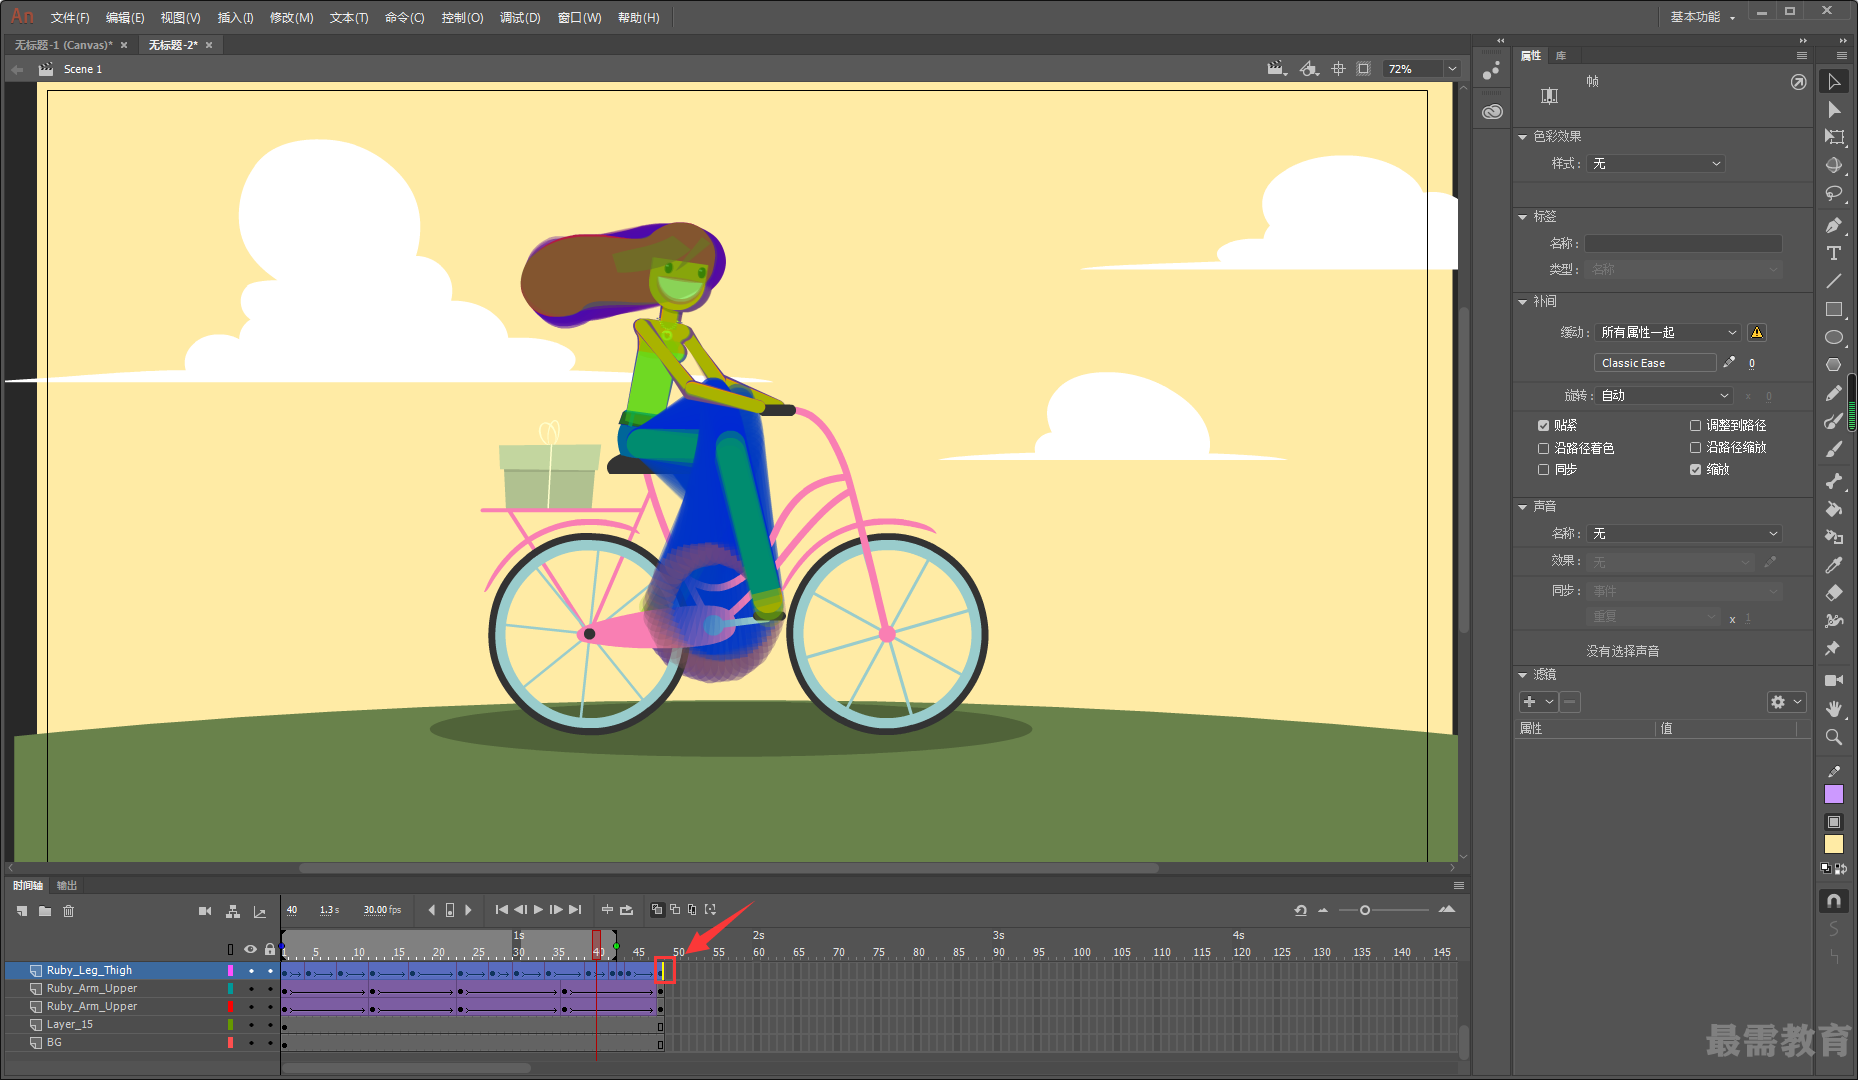Enable 调整到路径 checkbox
The height and width of the screenshot is (1080, 1858).
coord(1695,426)
